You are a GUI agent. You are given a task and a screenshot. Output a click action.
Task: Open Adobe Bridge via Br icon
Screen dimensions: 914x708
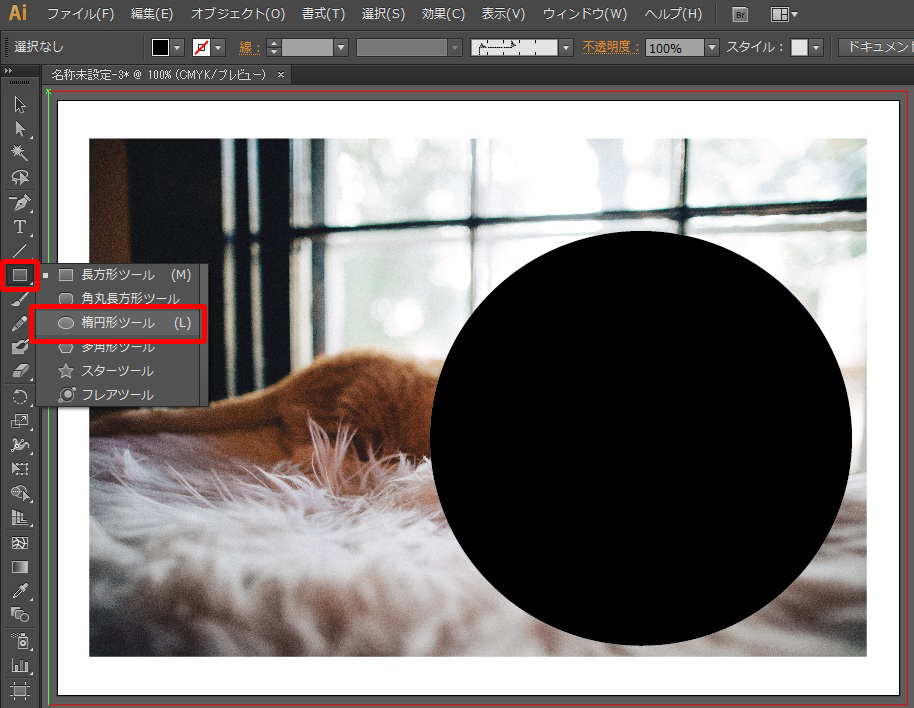(x=740, y=15)
